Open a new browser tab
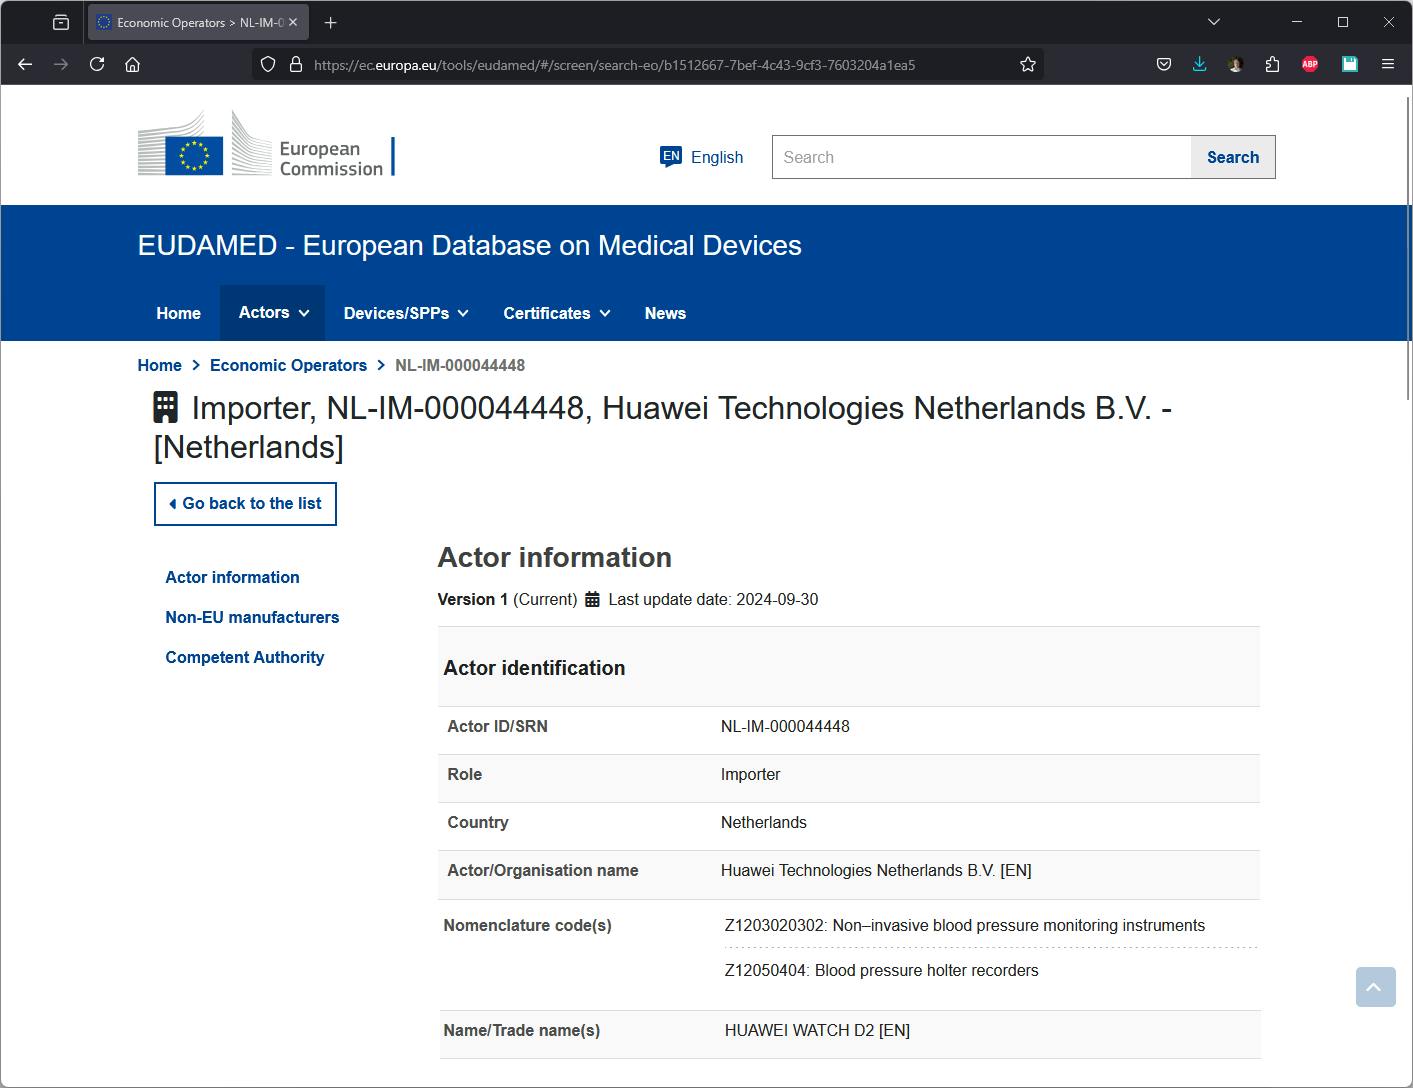1413x1088 pixels. 331,22
